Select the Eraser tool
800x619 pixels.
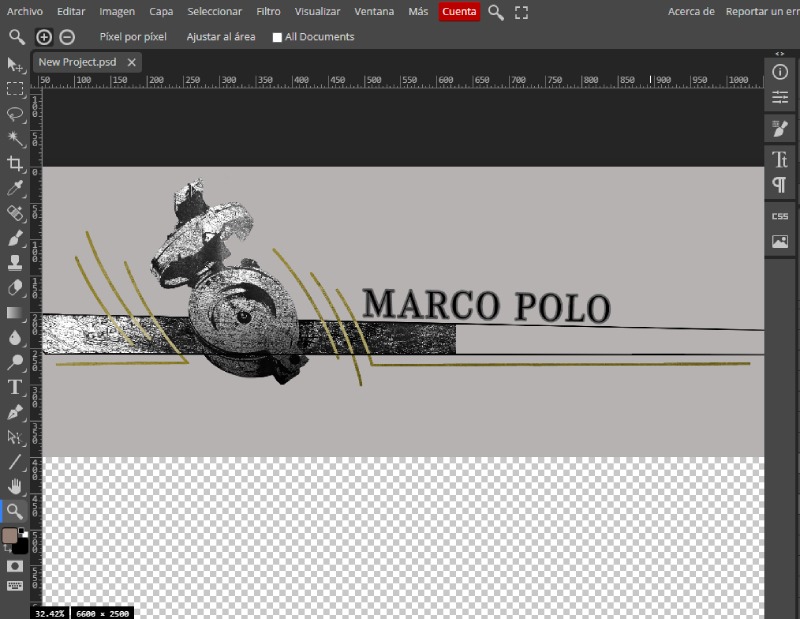click(15, 288)
